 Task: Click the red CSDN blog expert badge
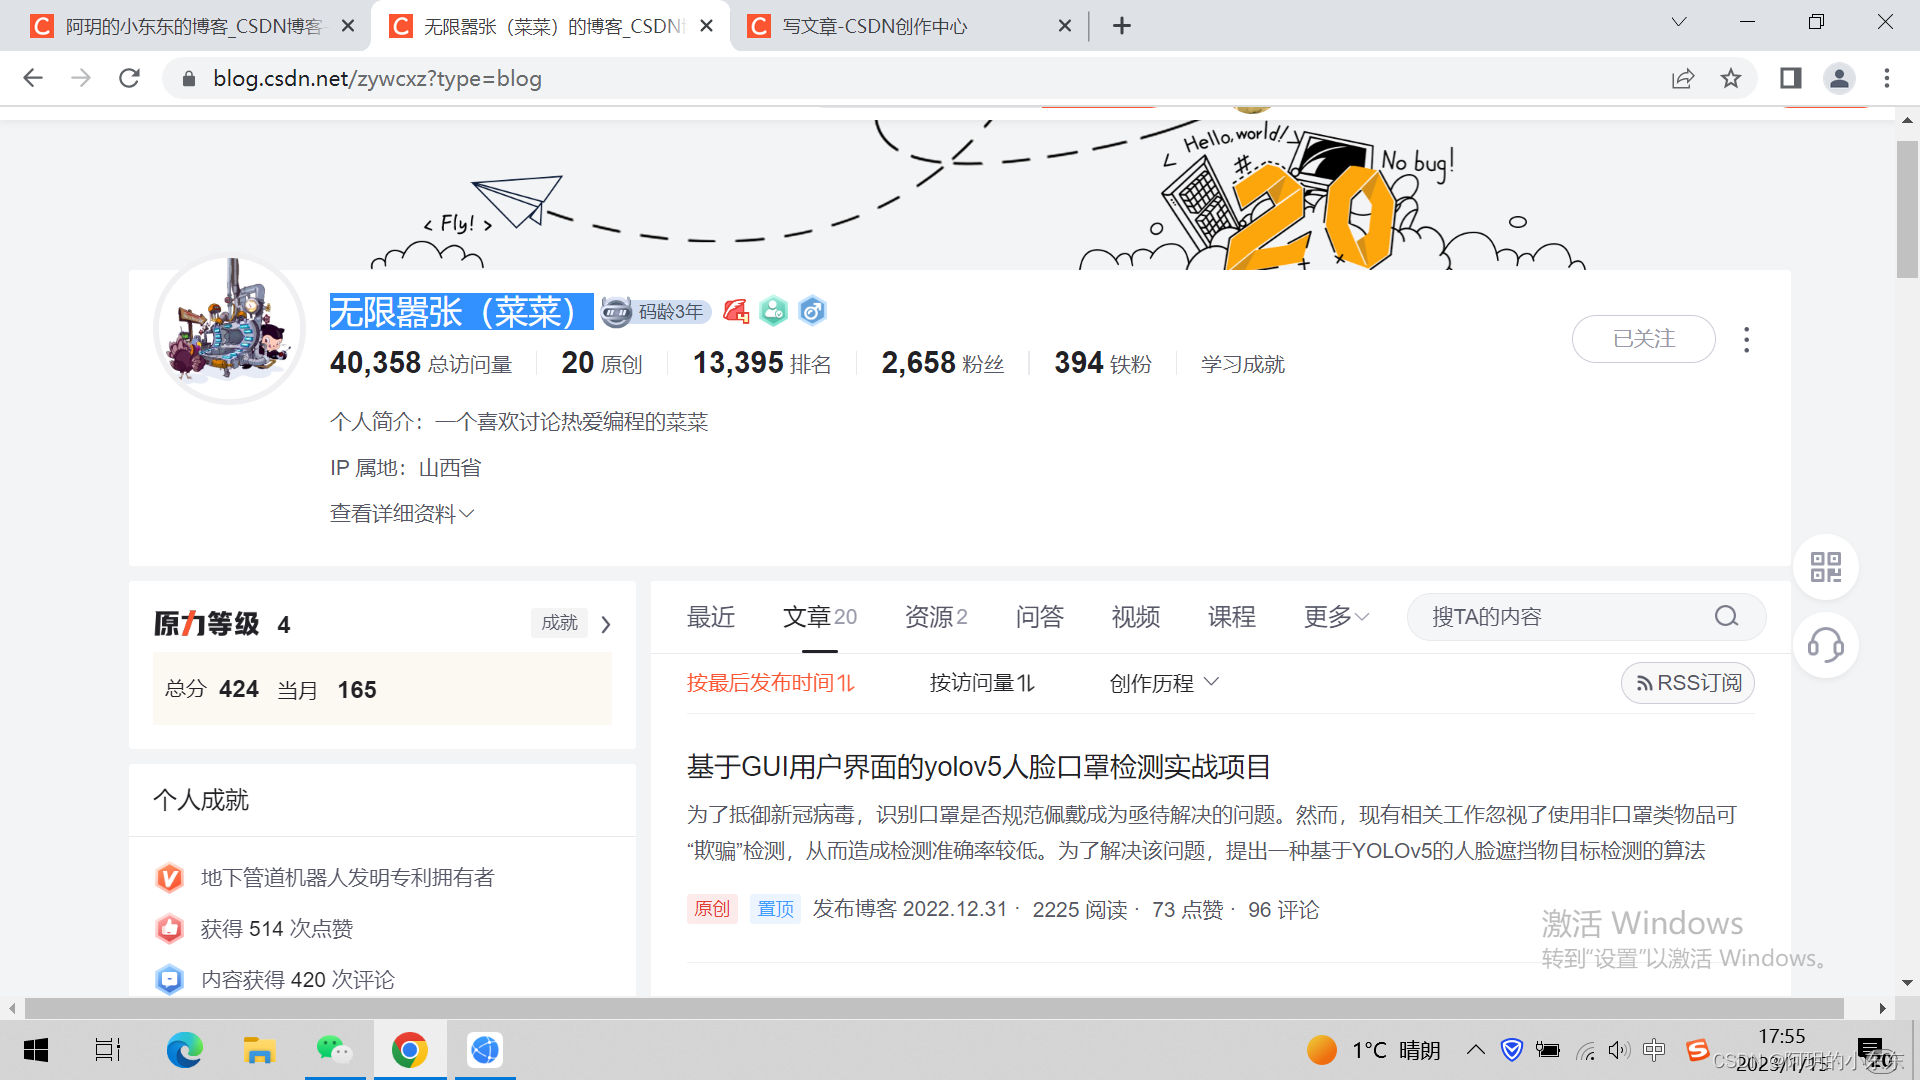tap(736, 311)
